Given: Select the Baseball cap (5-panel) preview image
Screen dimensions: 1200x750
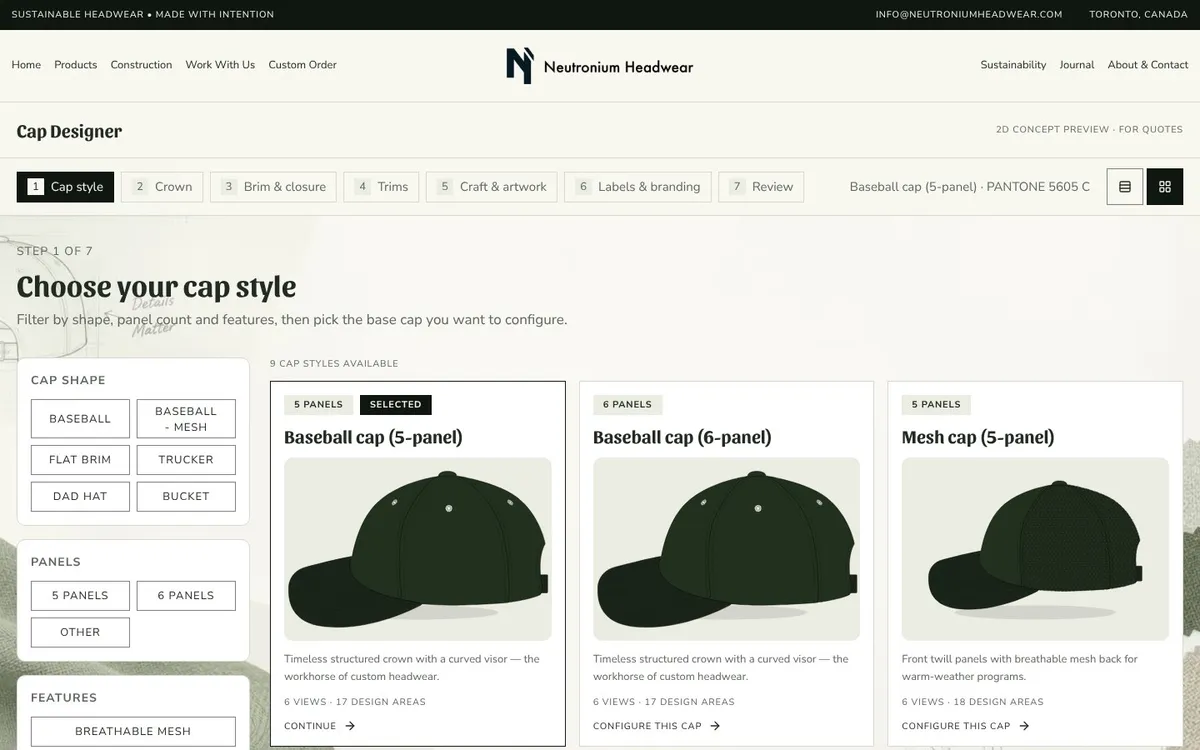Looking at the screenshot, I should pos(418,549).
